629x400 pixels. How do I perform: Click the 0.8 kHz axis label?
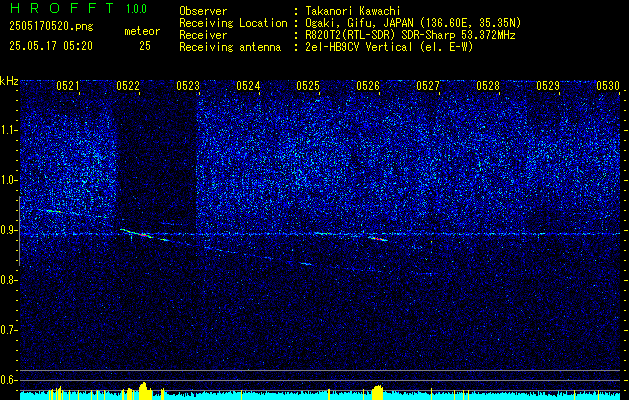[9, 280]
